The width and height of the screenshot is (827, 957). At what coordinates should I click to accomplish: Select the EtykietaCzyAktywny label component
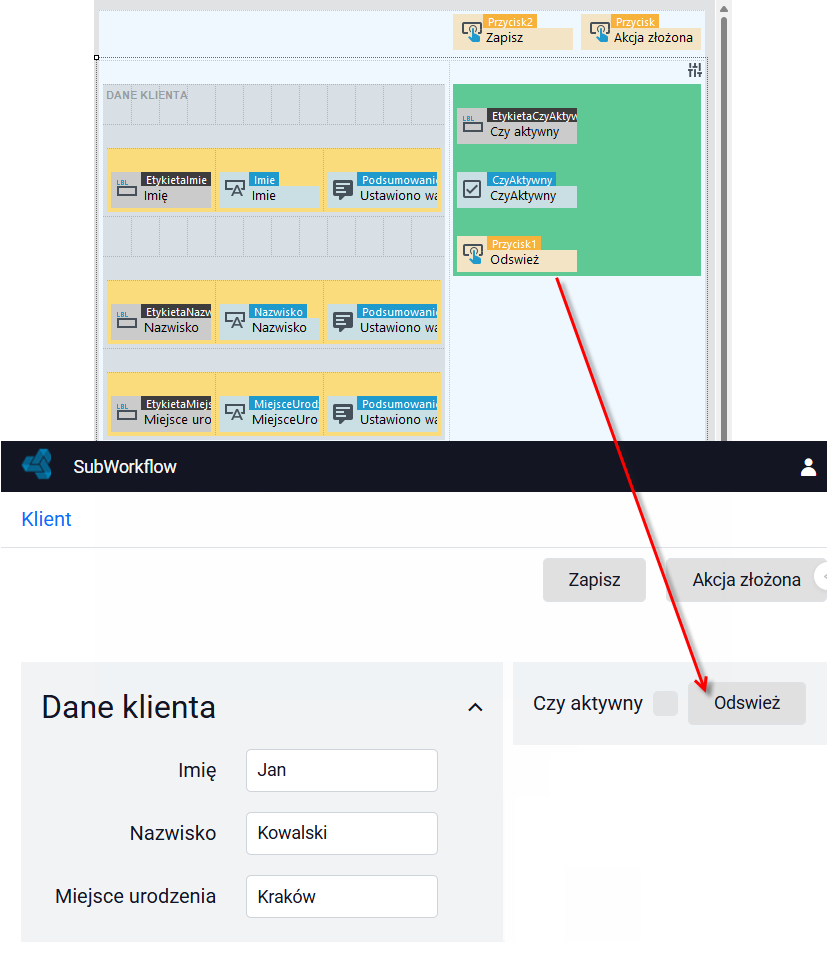[x=517, y=125]
